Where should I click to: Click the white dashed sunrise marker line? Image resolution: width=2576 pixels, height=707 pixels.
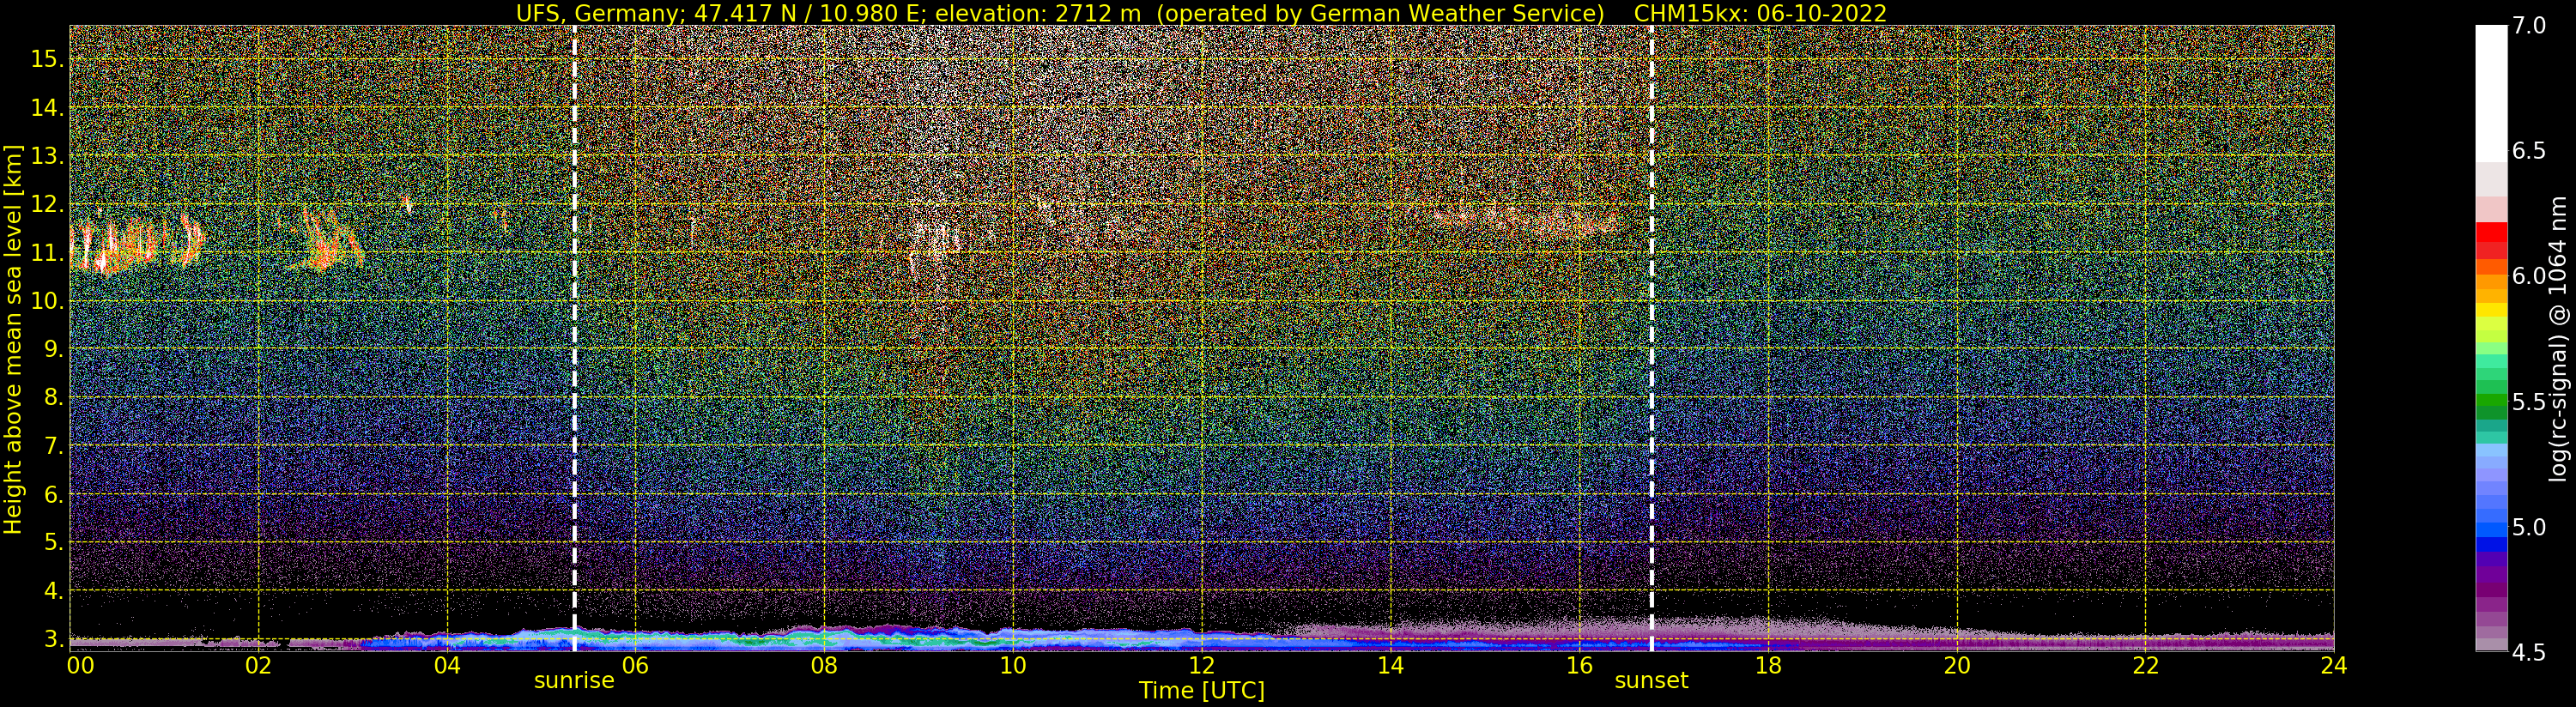pyautogui.click(x=574, y=338)
